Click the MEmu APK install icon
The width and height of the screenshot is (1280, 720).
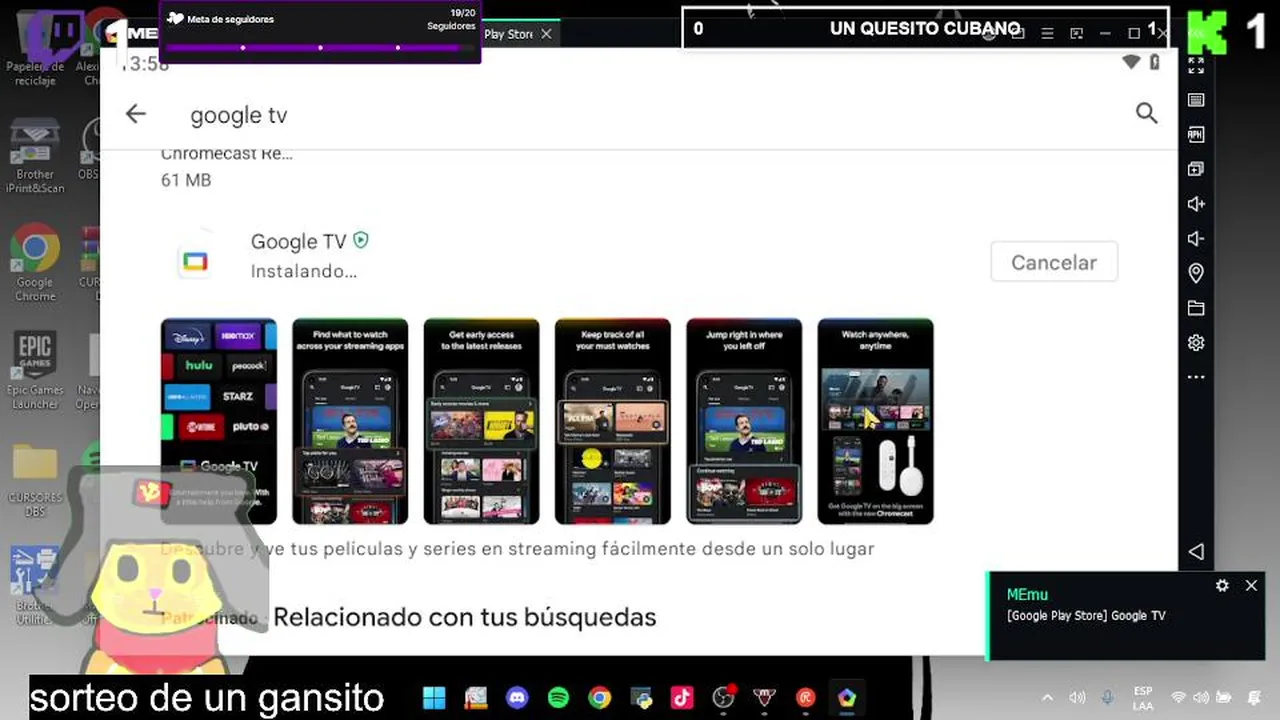click(1196, 135)
